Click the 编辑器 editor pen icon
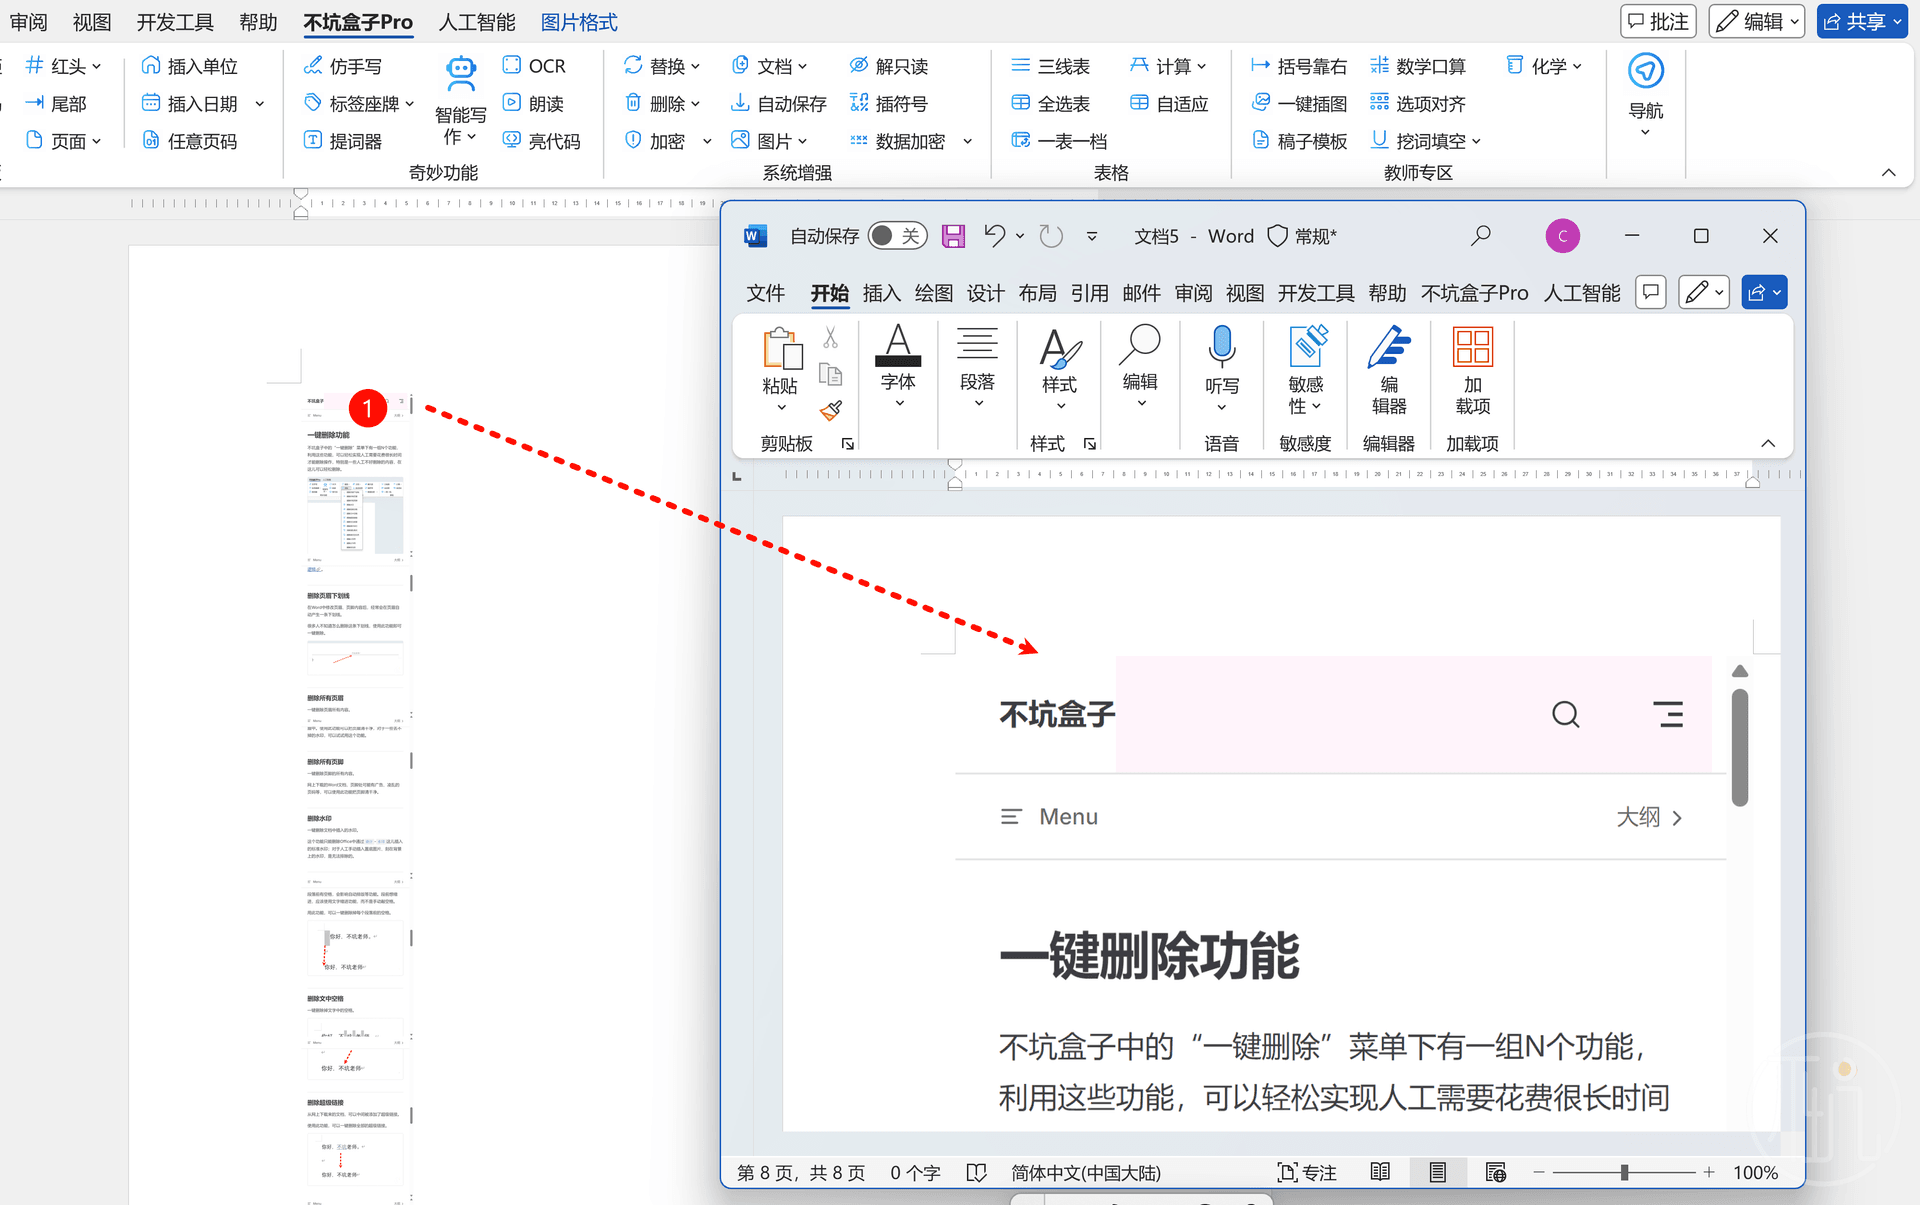 click(1389, 347)
